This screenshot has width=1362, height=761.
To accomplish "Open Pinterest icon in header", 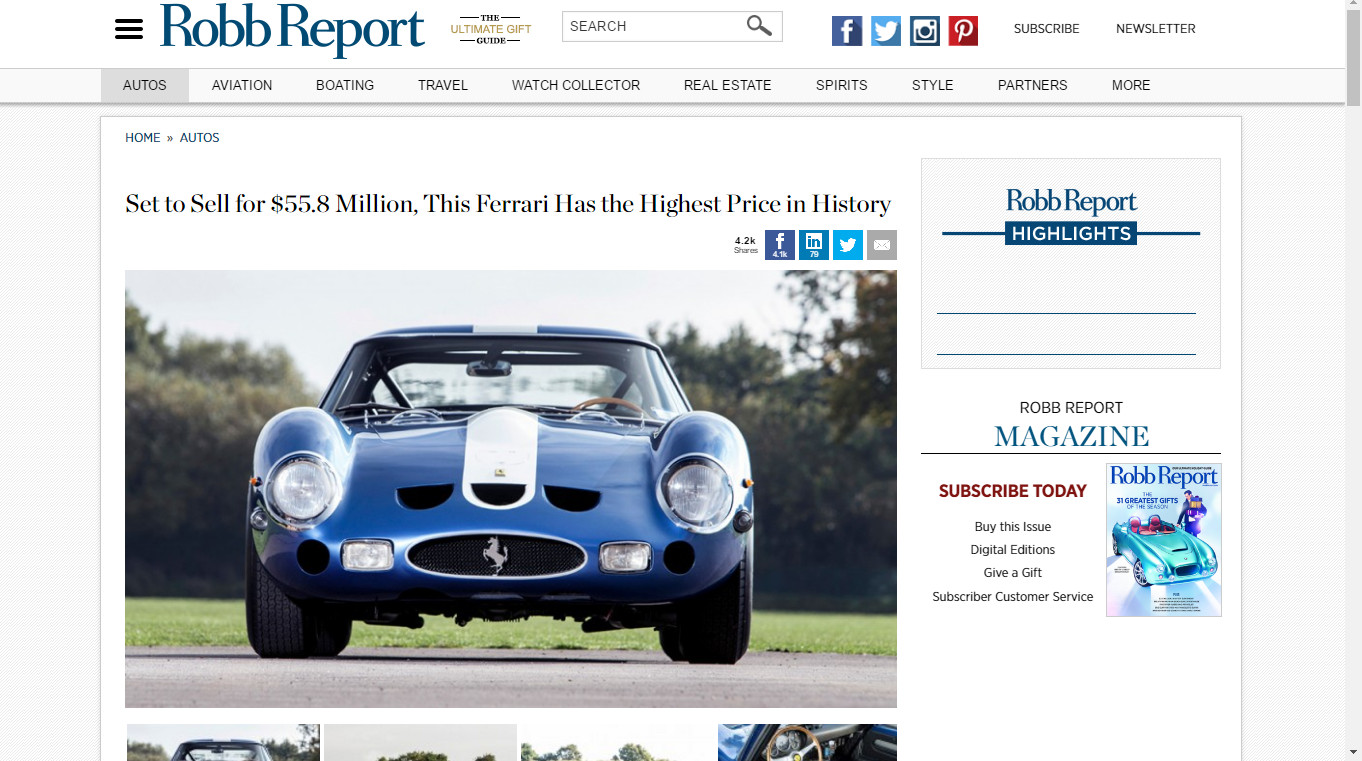I will [x=963, y=31].
